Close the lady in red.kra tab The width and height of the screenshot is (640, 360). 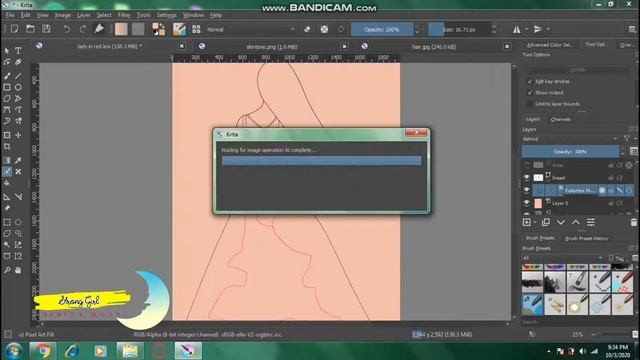tap(182, 47)
